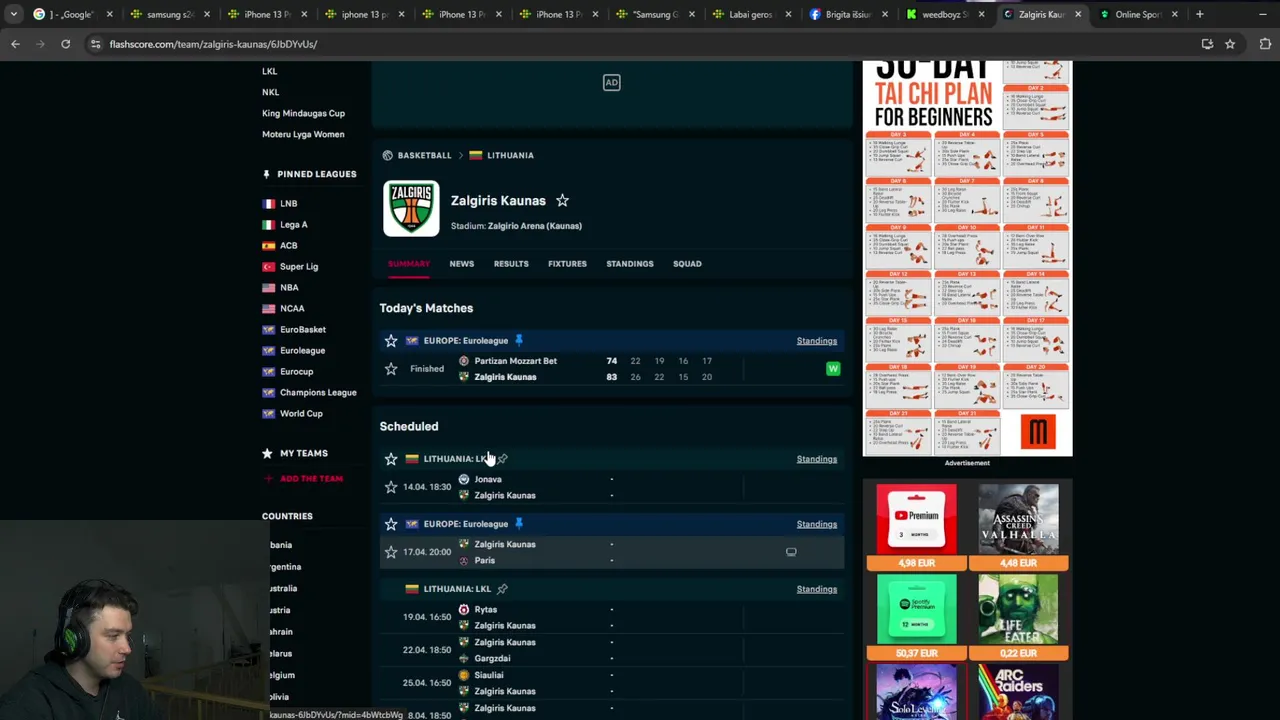Star Zalgiris Kaunas as favorite team
Viewport: 1280px width, 720px height.
(x=562, y=200)
